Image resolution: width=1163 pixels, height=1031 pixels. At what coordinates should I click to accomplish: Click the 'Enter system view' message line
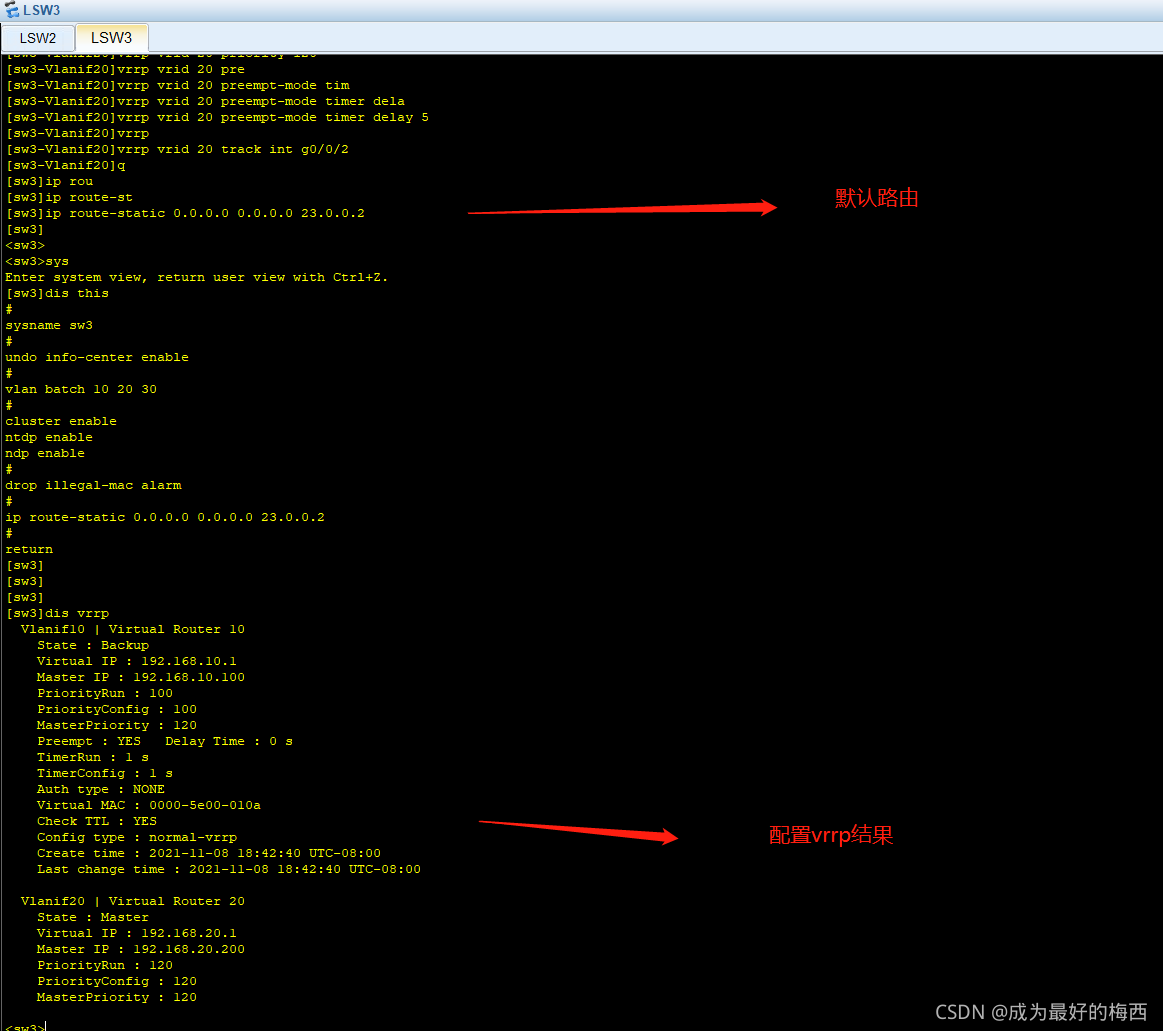point(197,277)
